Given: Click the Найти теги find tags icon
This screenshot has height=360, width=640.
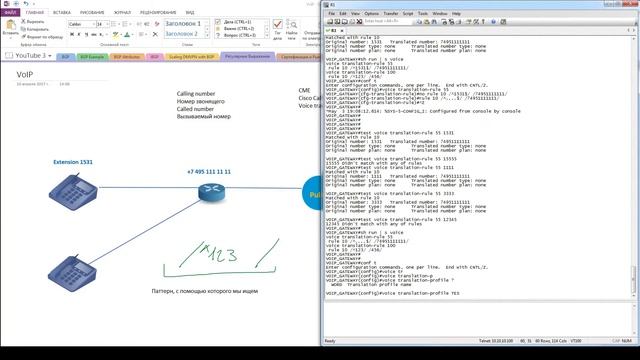Looking at the screenshot, I should pos(291,29).
